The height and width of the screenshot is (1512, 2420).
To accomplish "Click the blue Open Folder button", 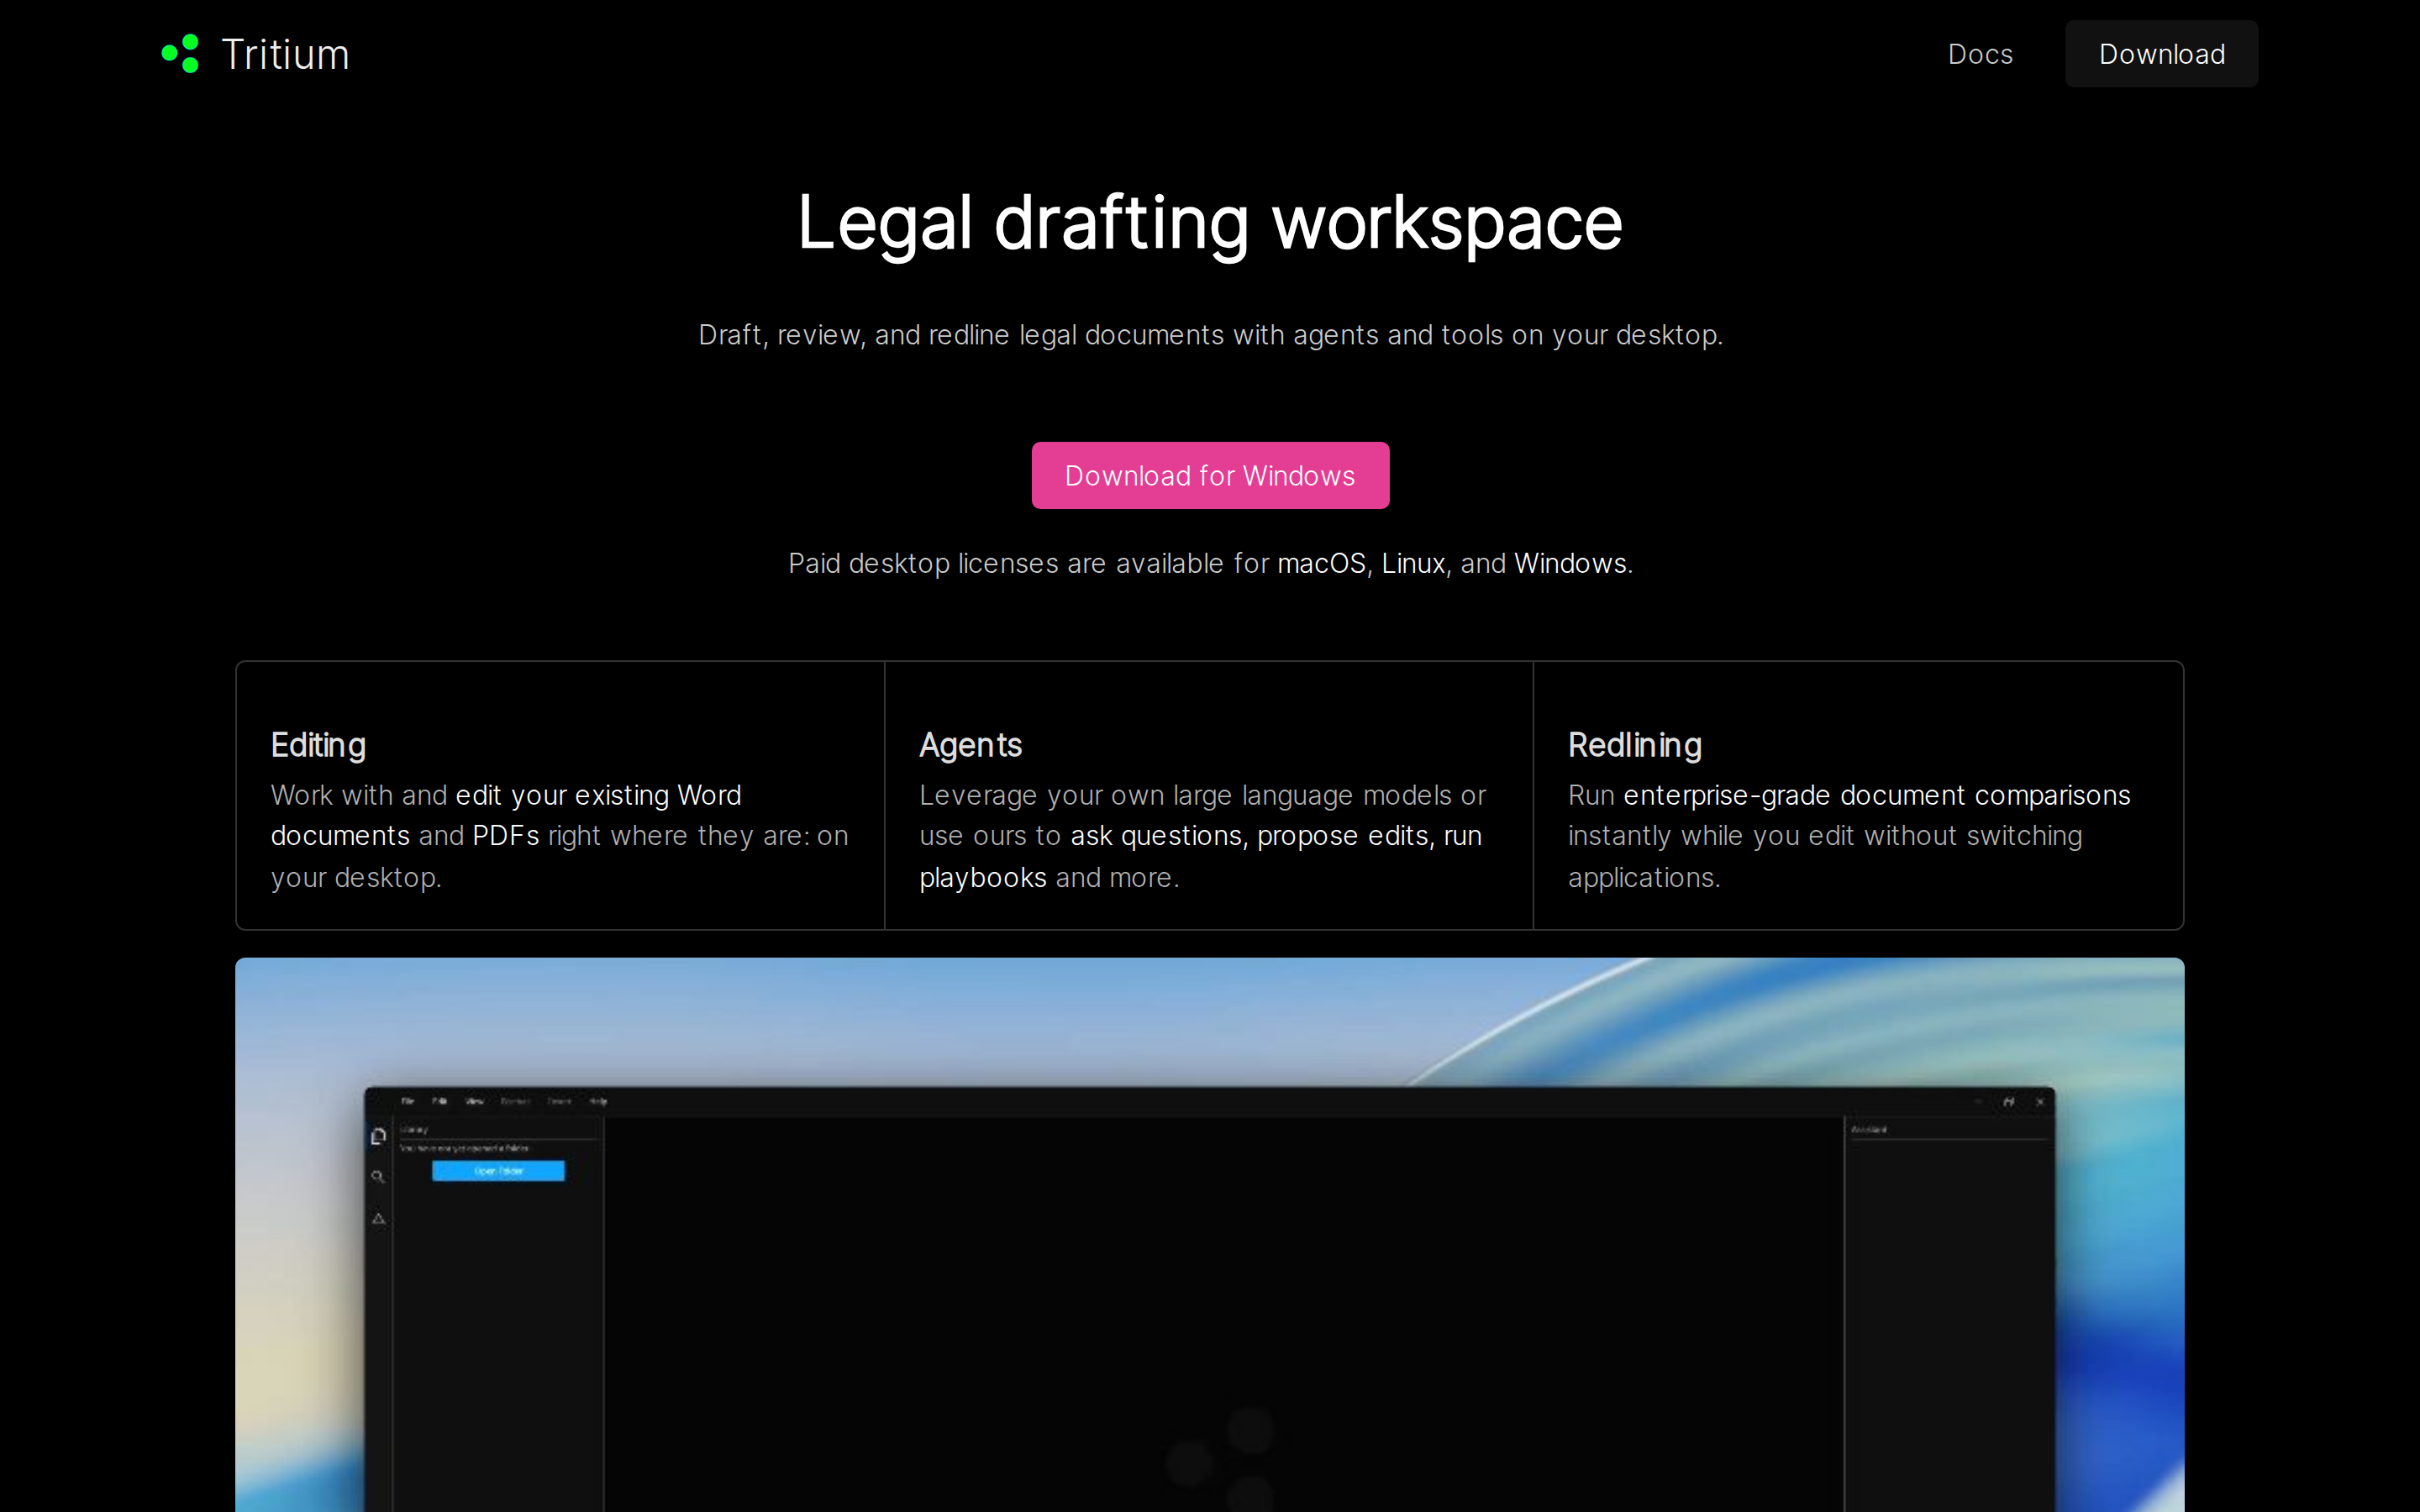I will click(x=498, y=1171).
